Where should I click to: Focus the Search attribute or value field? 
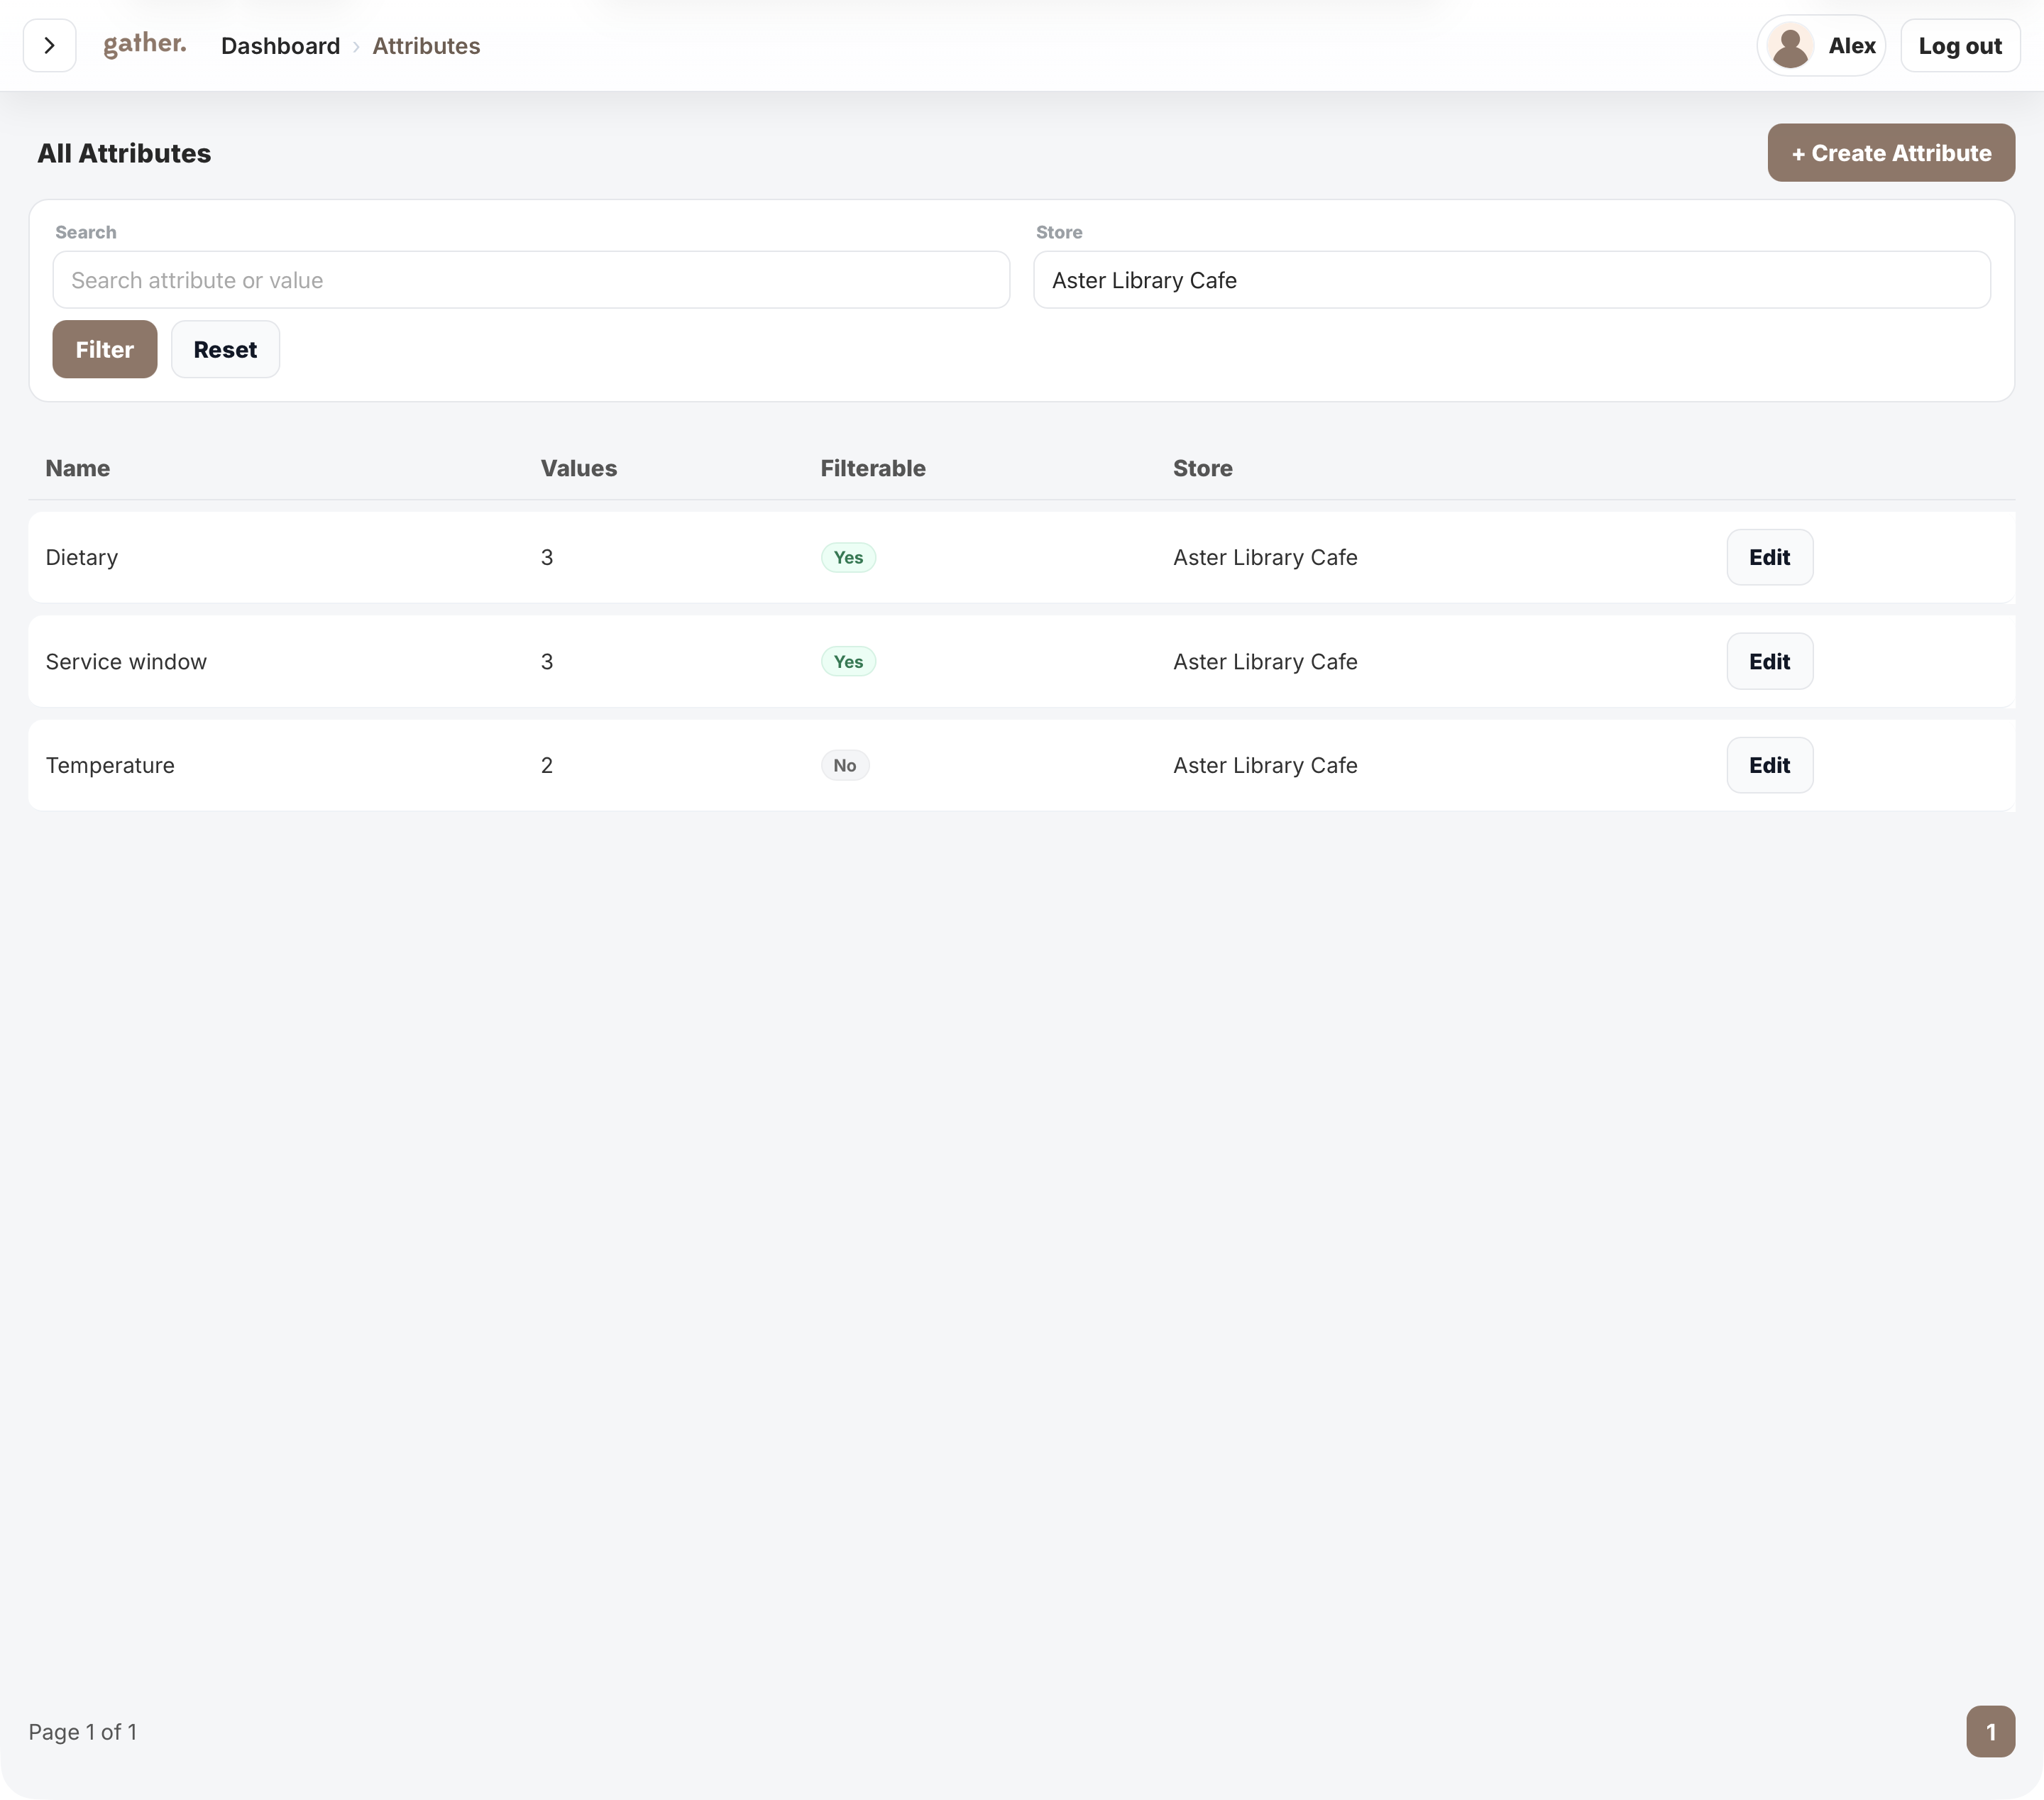531,280
